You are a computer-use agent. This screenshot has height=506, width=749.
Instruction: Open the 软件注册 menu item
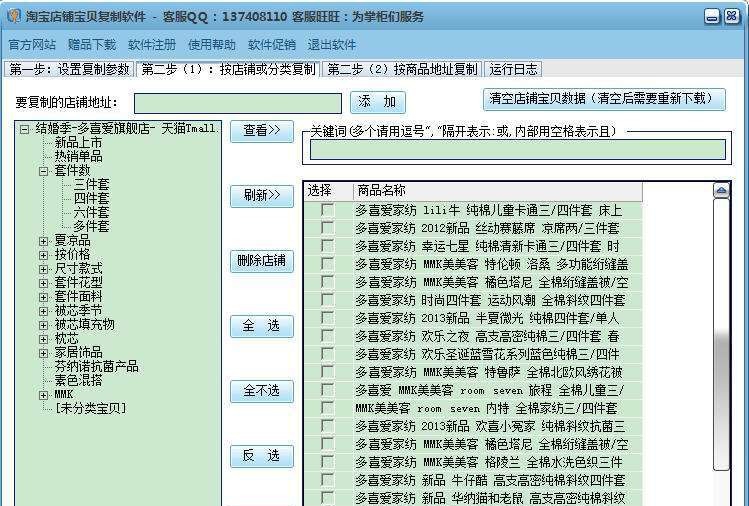pos(152,45)
